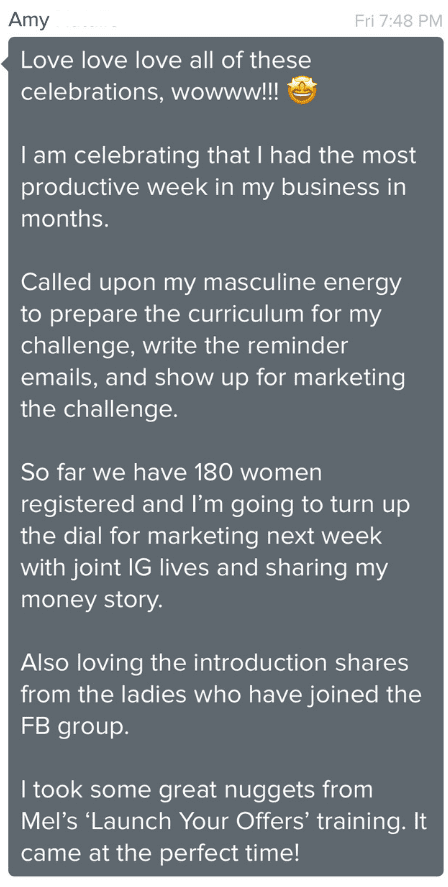Click the words 'the challenge.'
Screen dimensions: 448x887
(x=99, y=409)
